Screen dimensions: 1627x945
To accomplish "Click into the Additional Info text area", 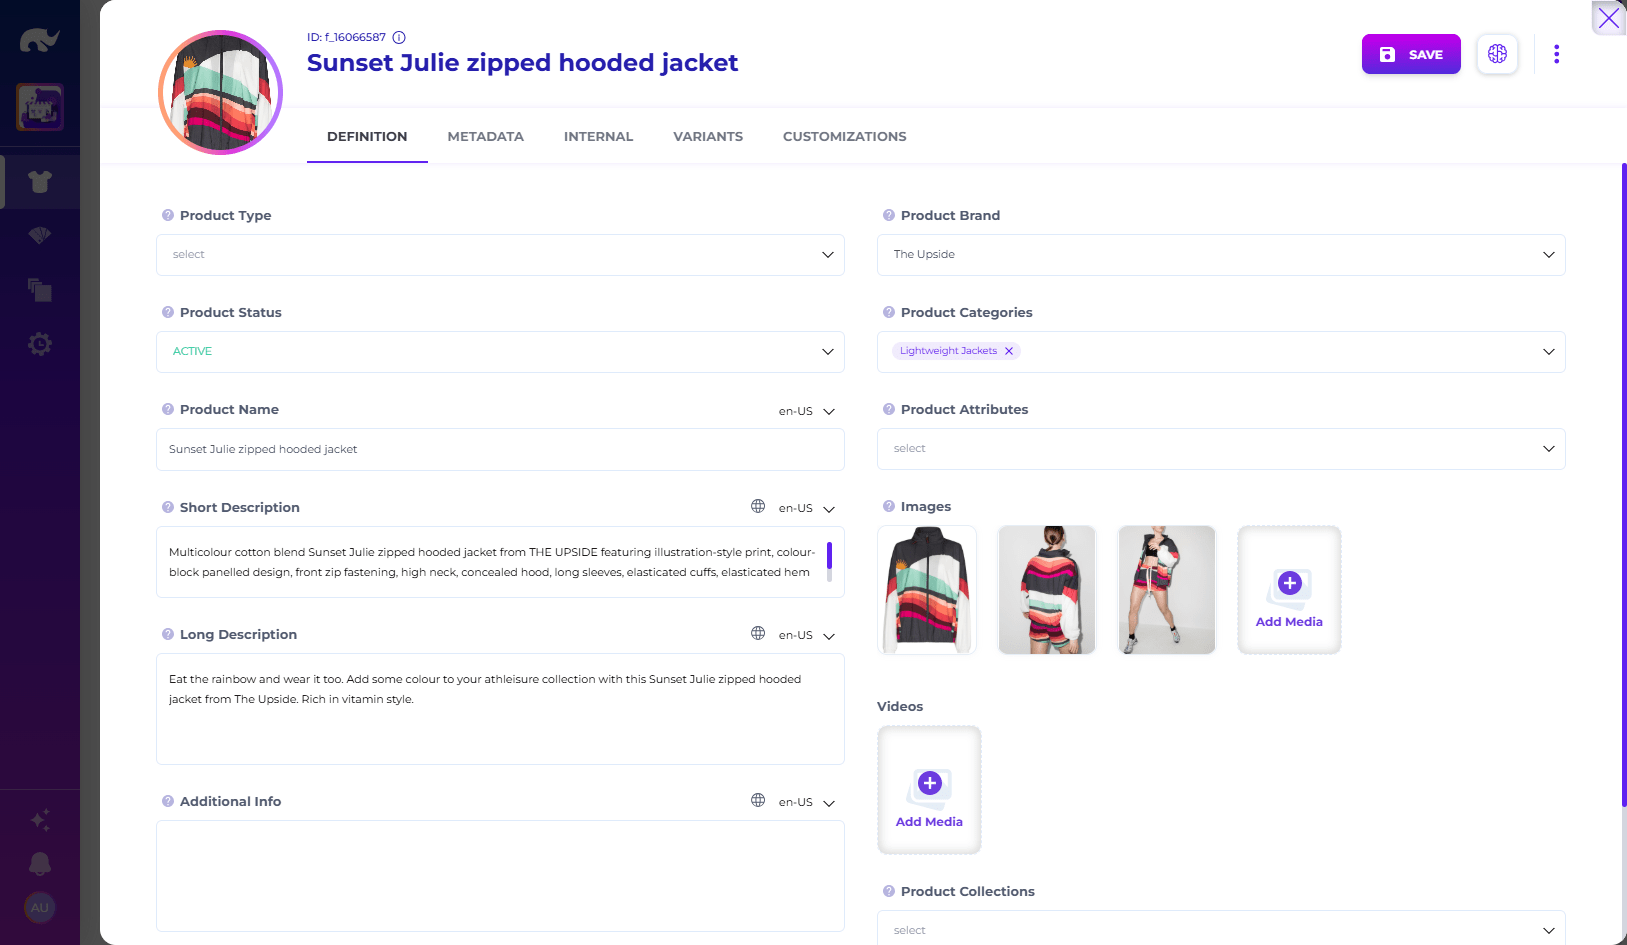I will [x=500, y=876].
